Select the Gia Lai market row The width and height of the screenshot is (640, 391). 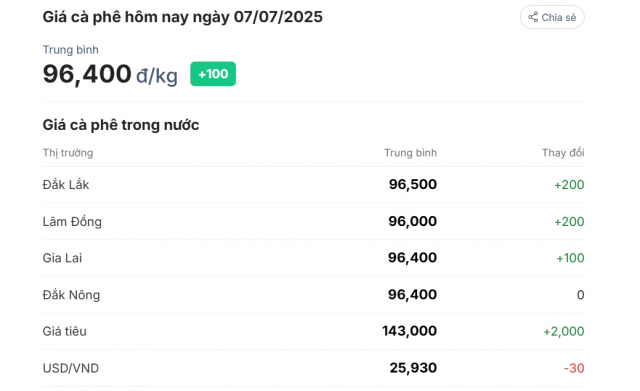tap(313, 258)
